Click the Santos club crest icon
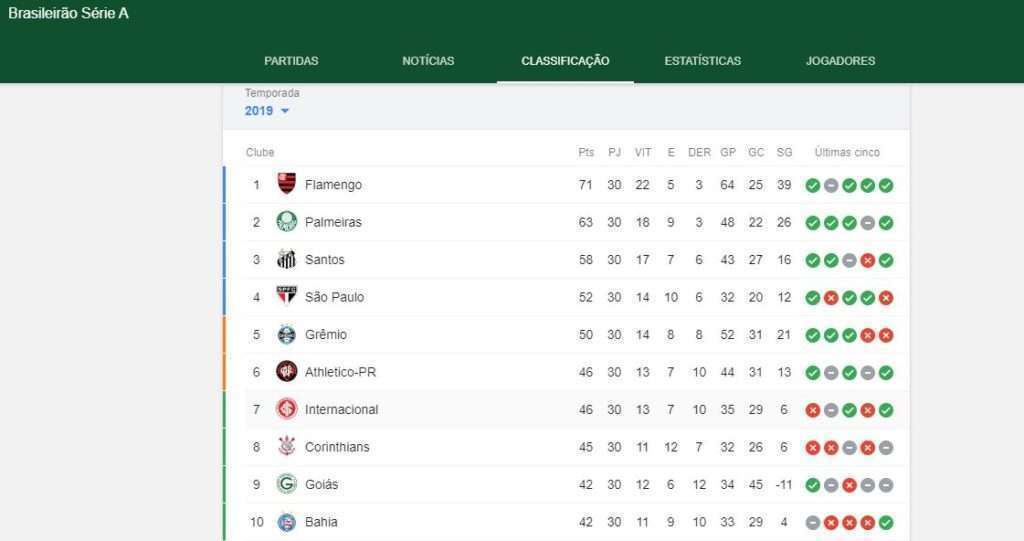Screen dimensions: 1024x541 pyautogui.click(x=287, y=259)
